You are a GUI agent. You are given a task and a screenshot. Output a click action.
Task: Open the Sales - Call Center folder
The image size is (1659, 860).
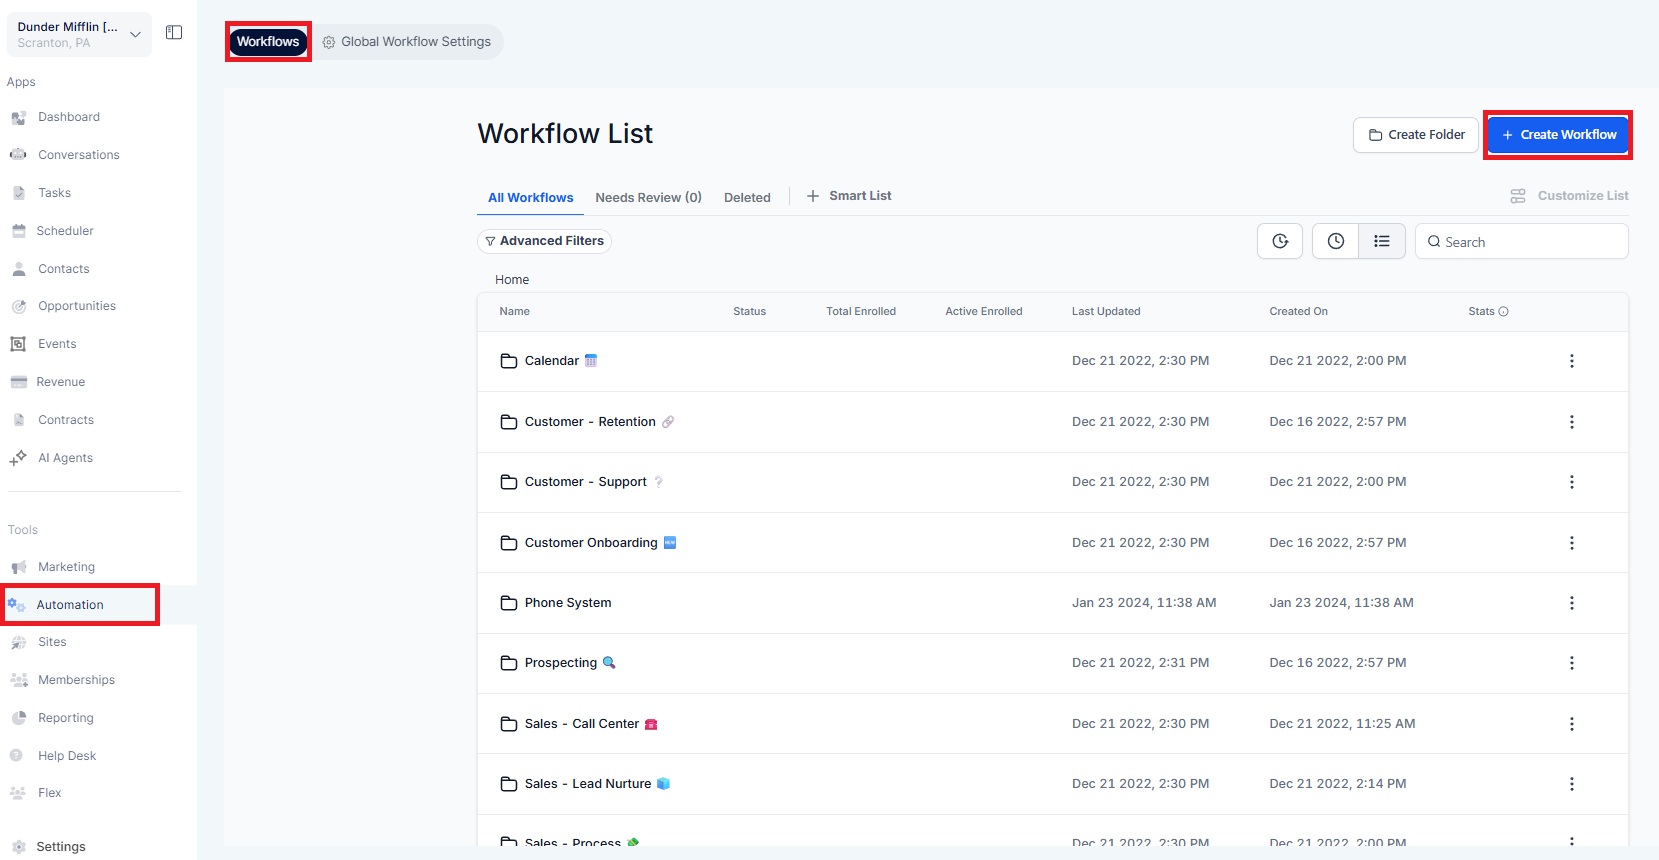580,724
